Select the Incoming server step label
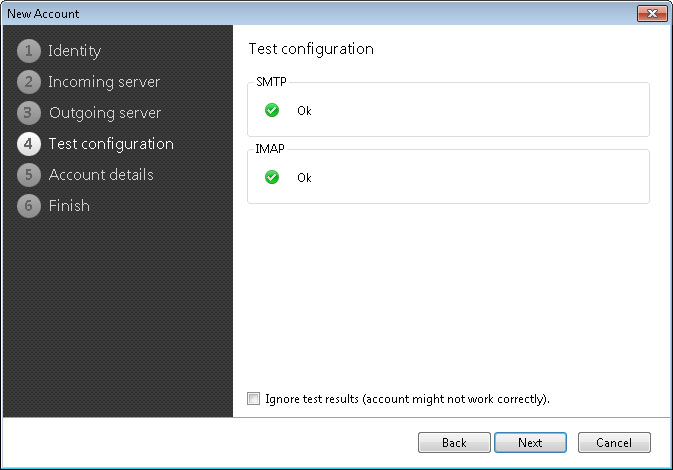This screenshot has width=673, height=470. click(104, 82)
